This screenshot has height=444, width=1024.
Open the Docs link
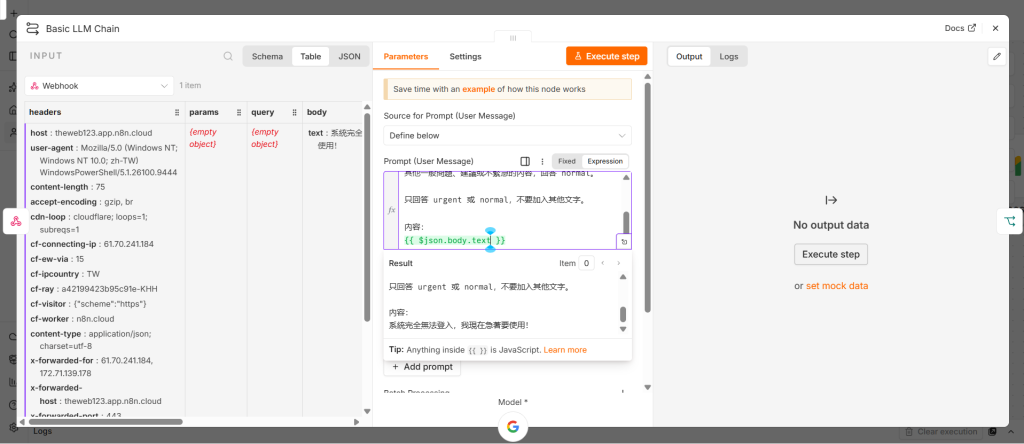point(960,28)
